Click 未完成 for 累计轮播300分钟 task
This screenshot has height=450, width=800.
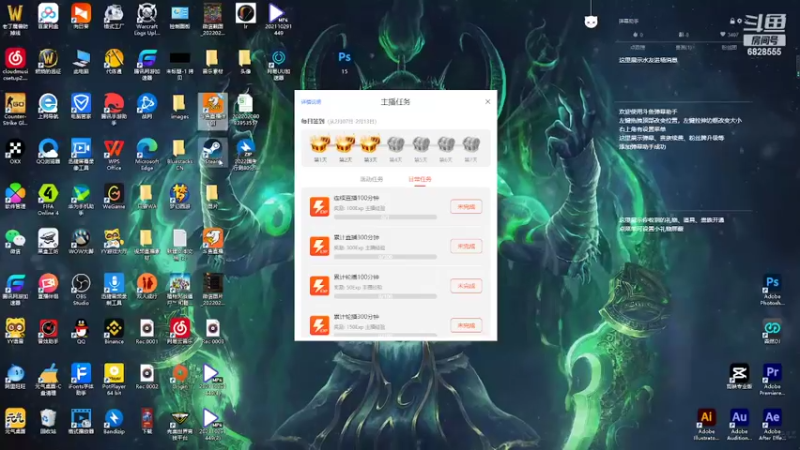(466, 326)
